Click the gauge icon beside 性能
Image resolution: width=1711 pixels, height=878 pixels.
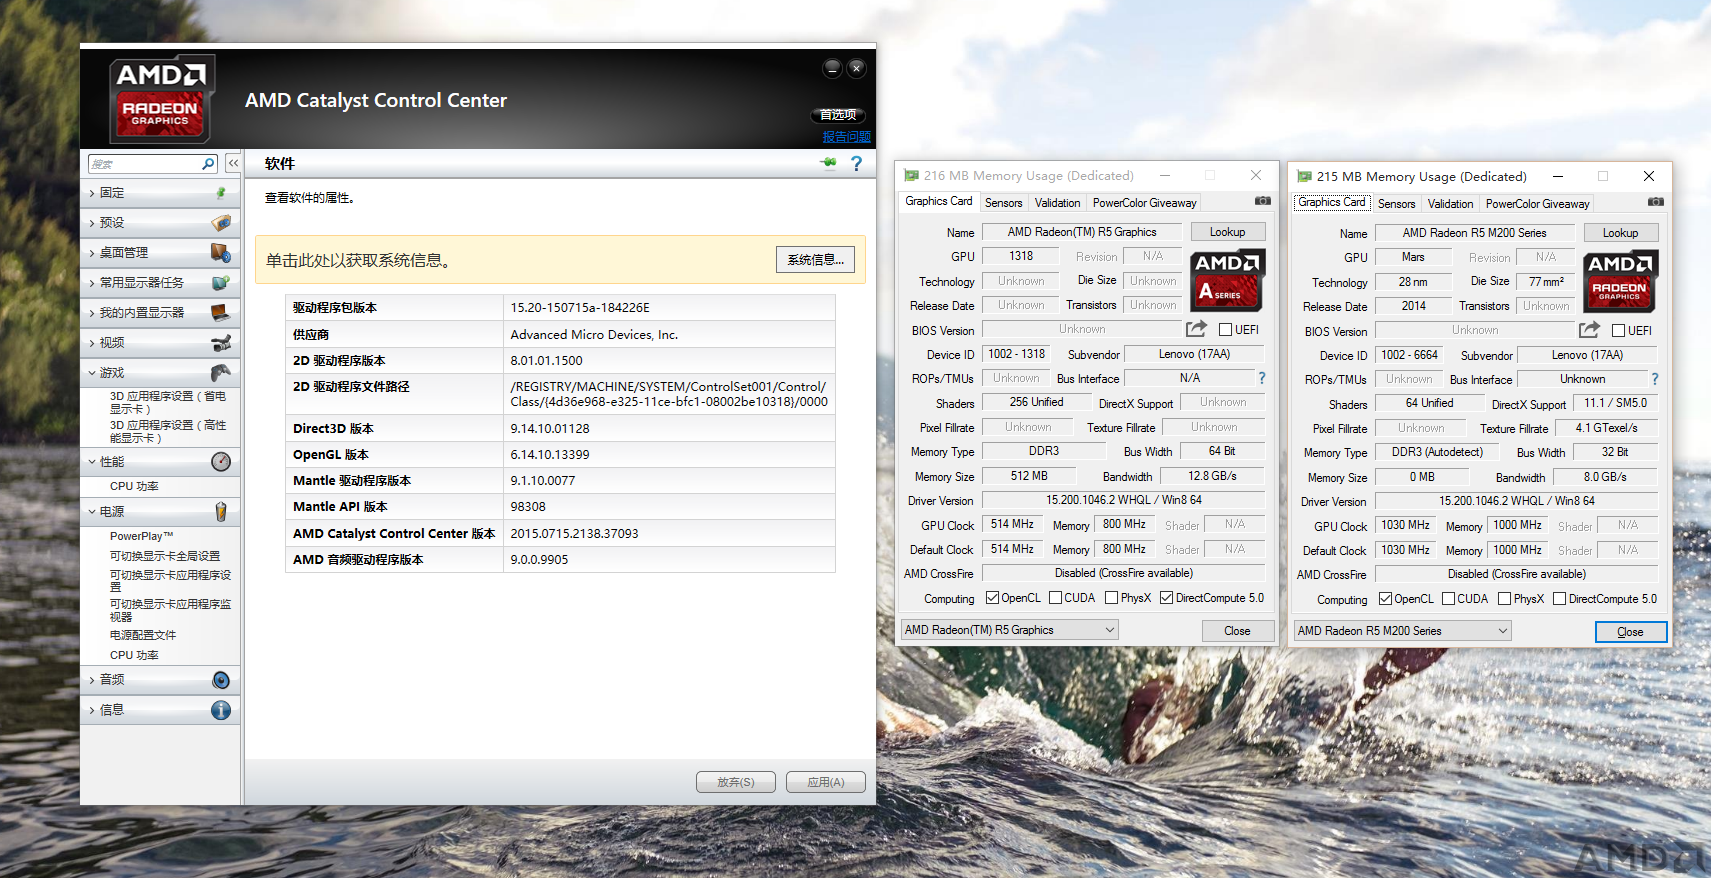(221, 461)
